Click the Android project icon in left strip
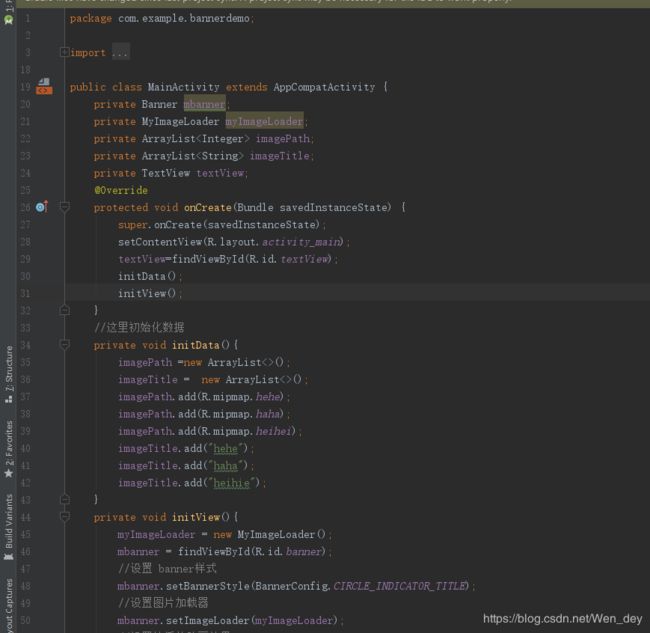Viewport: 650px width, 633px height. pyautogui.click(x=8, y=19)
